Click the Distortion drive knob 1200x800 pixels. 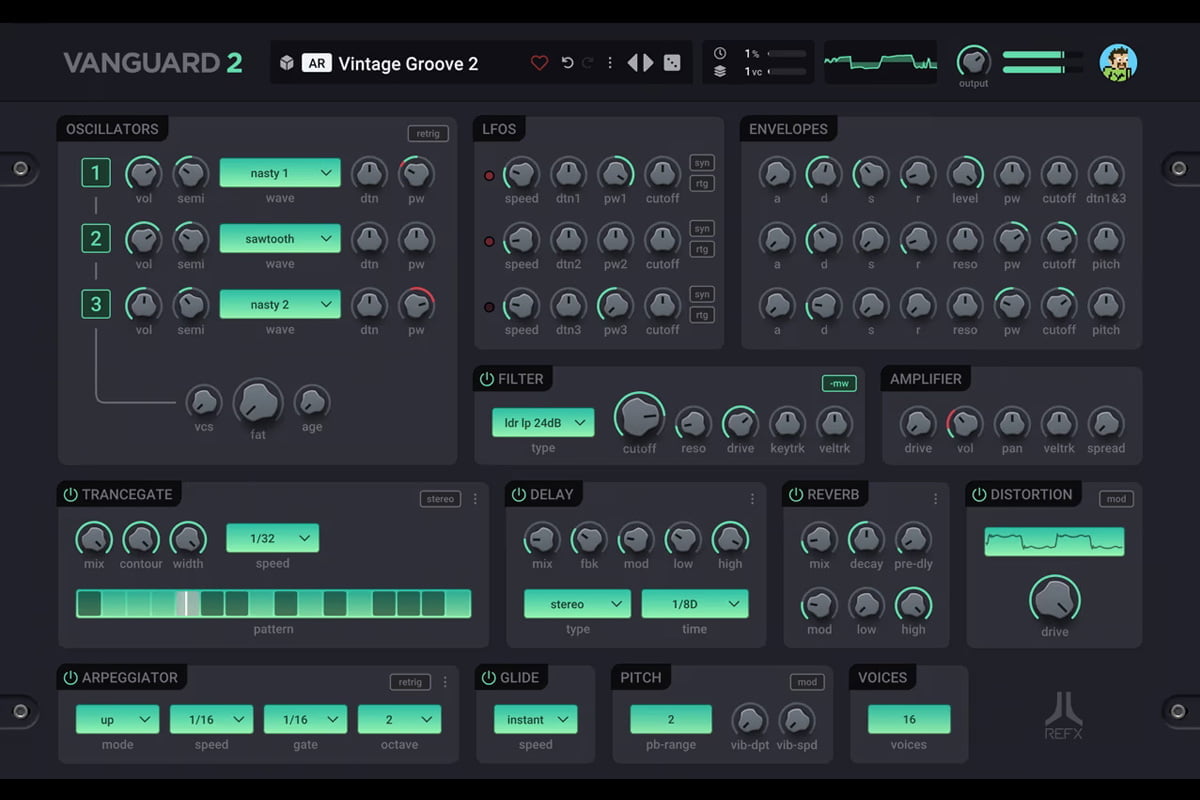[x=1054, y=600]
